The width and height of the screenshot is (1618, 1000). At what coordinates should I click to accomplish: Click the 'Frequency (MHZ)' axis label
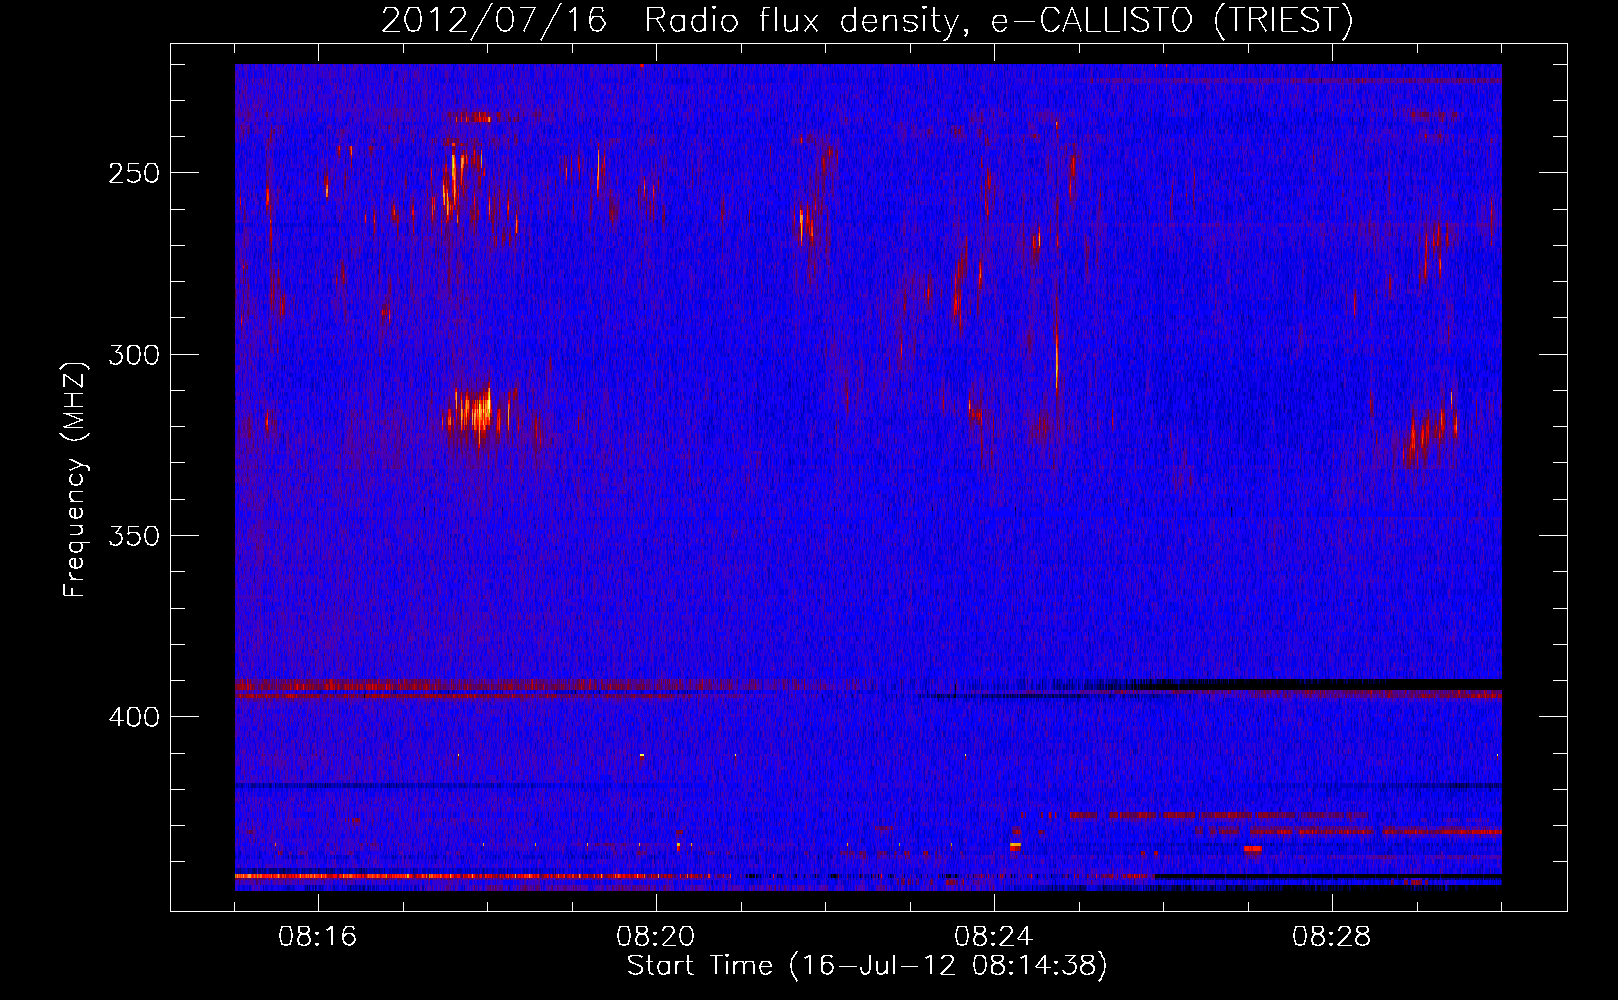point(75,479)
